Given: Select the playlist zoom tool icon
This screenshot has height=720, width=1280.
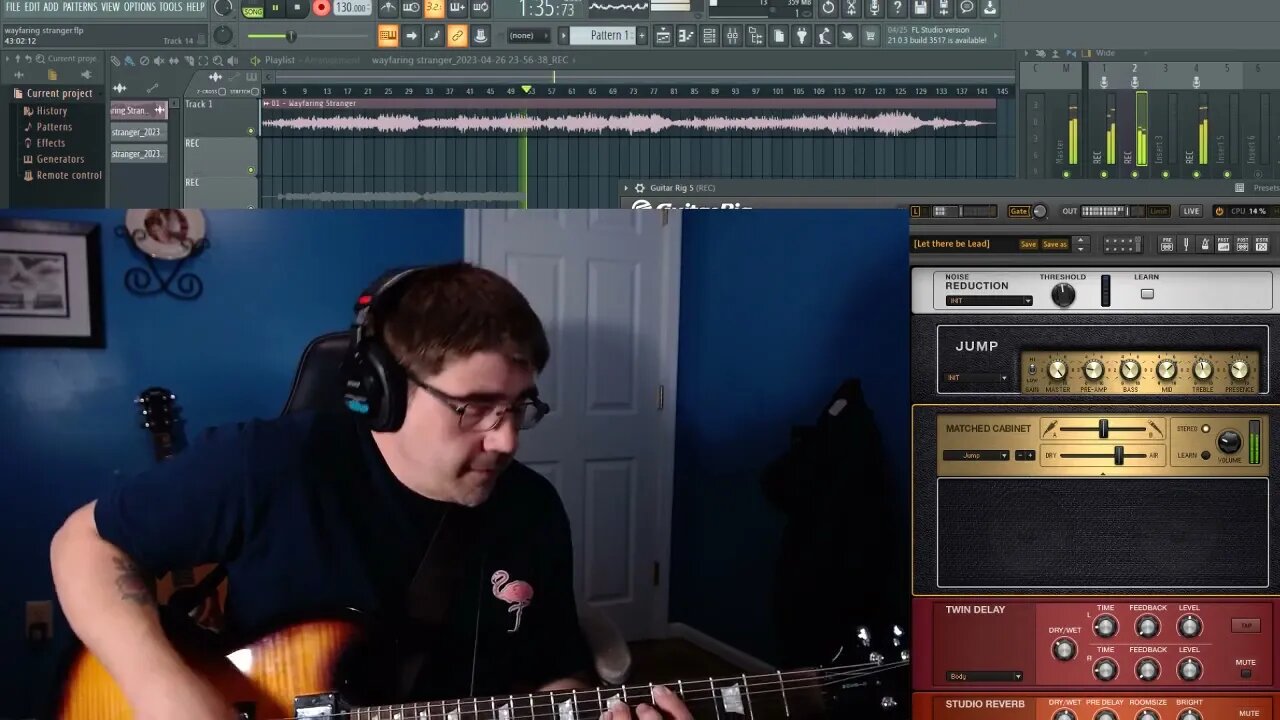Looking at the screenshot, I should (218, 60).
